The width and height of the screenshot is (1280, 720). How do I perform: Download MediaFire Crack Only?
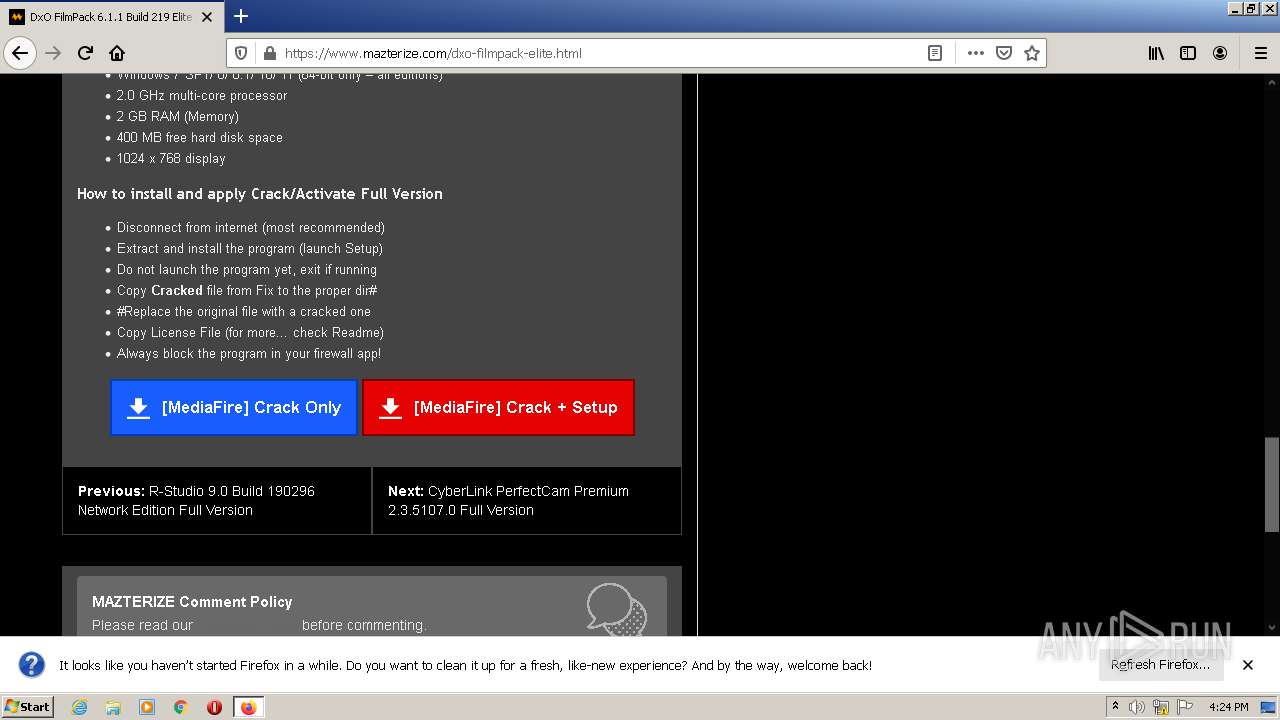click(x=234, y=407)
